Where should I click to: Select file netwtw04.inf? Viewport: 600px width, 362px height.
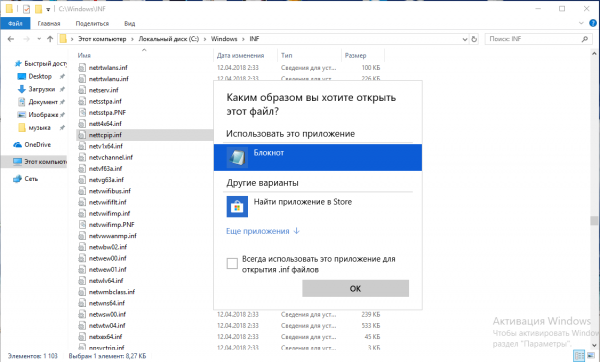[107, 326]
